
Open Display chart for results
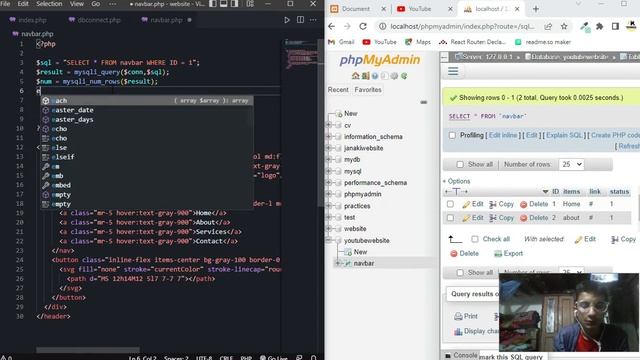pos(476,331)
